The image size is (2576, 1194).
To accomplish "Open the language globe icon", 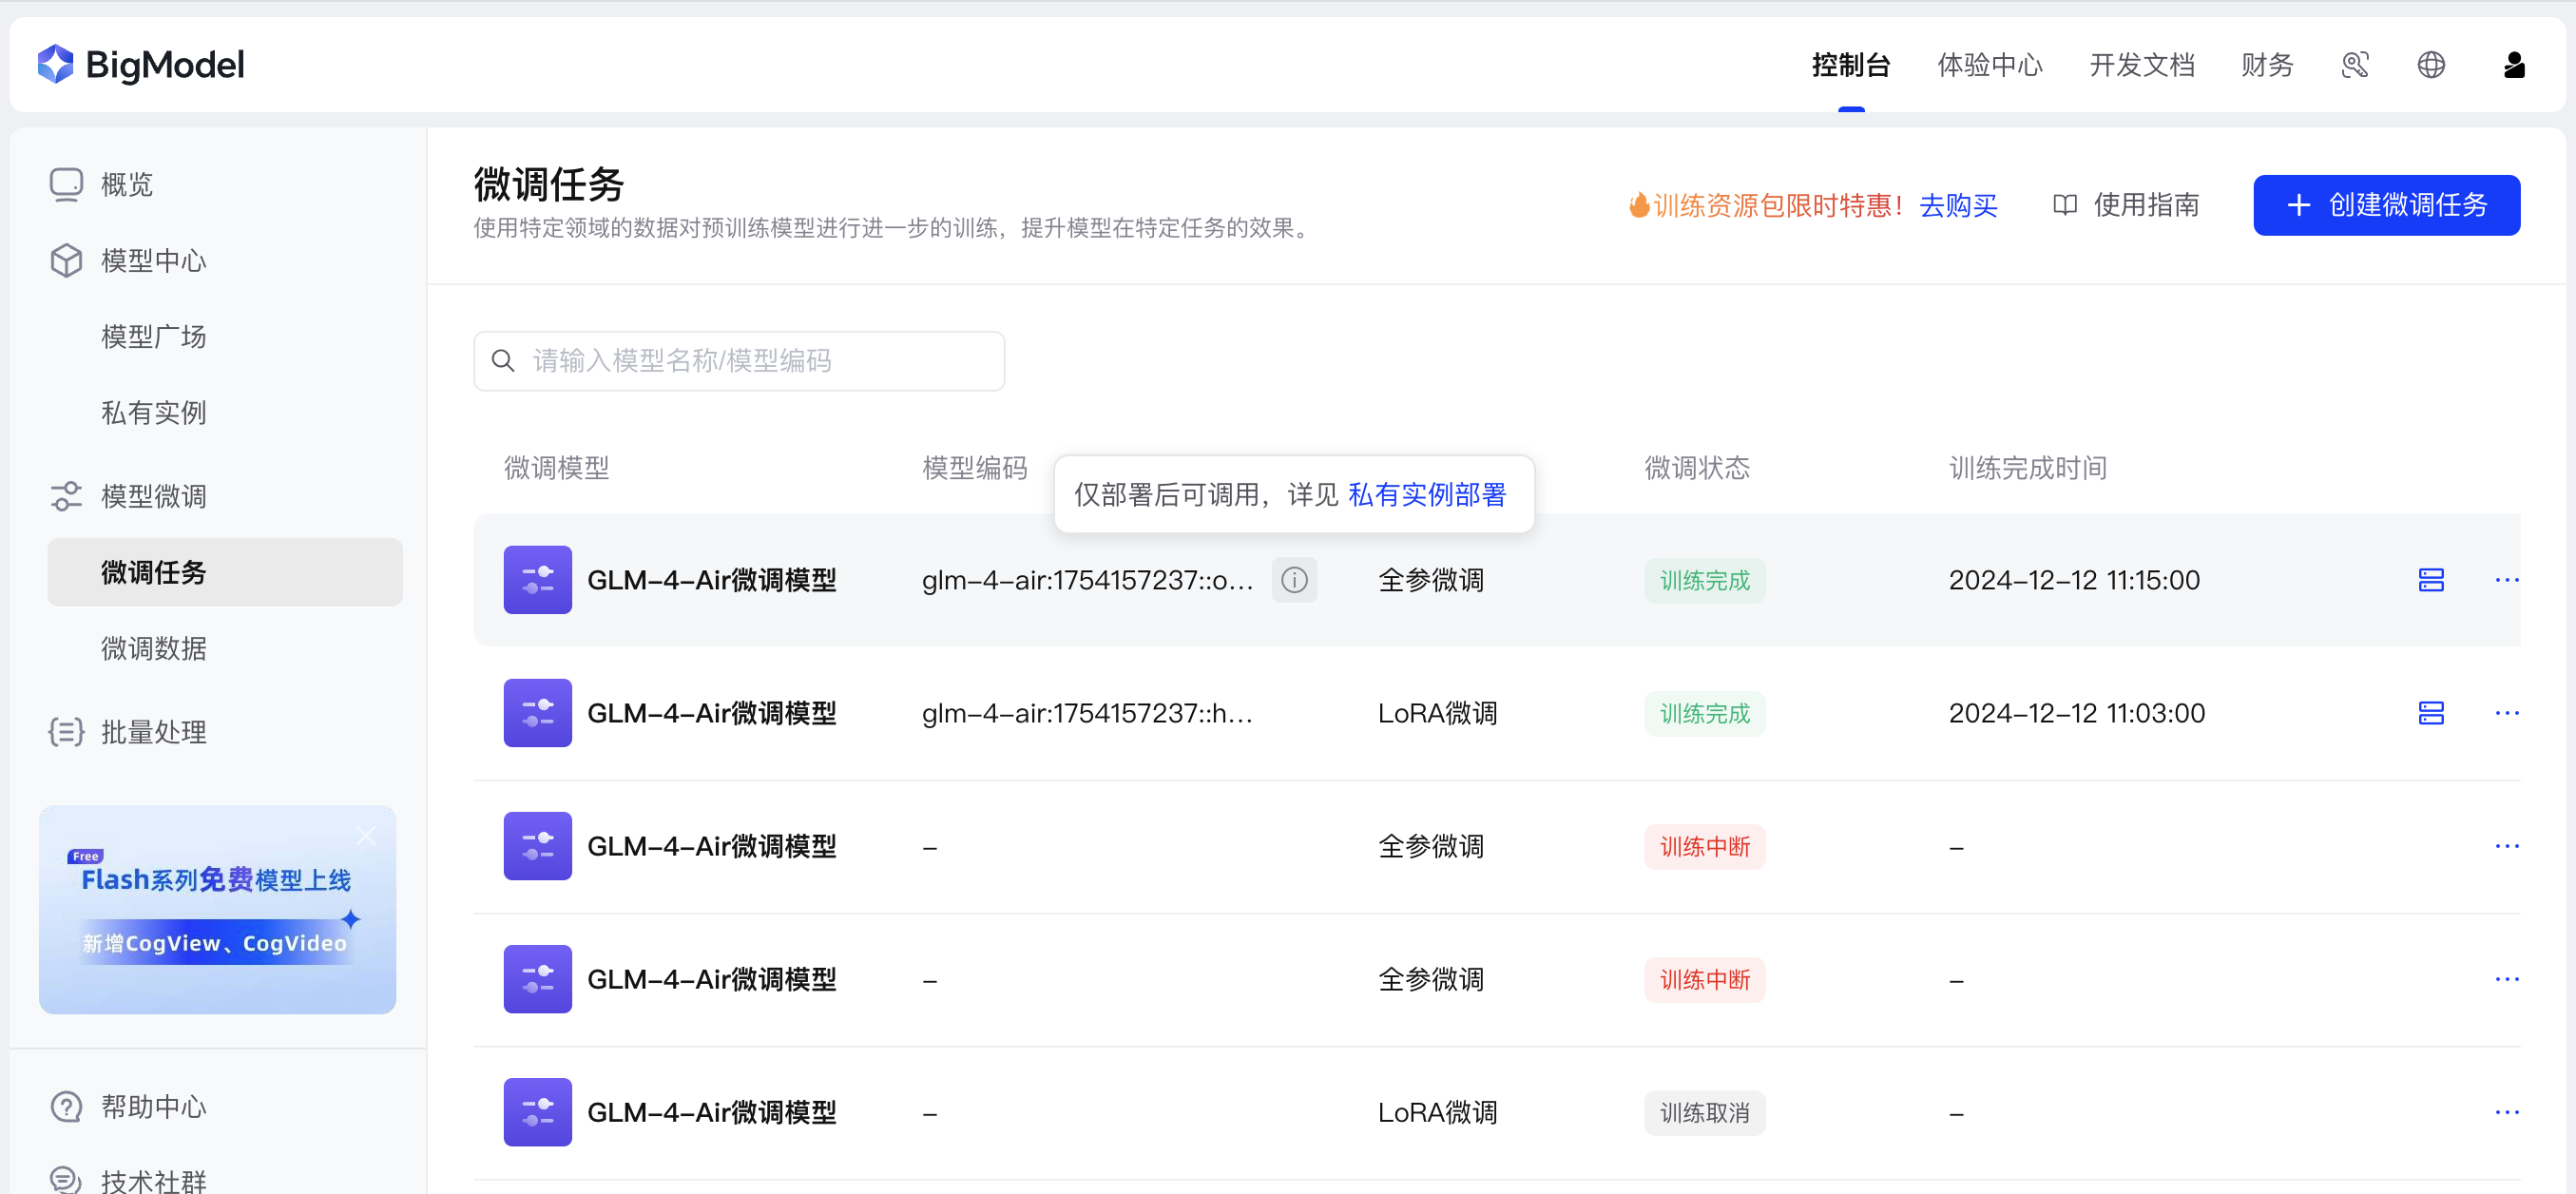I will 2431,65.
